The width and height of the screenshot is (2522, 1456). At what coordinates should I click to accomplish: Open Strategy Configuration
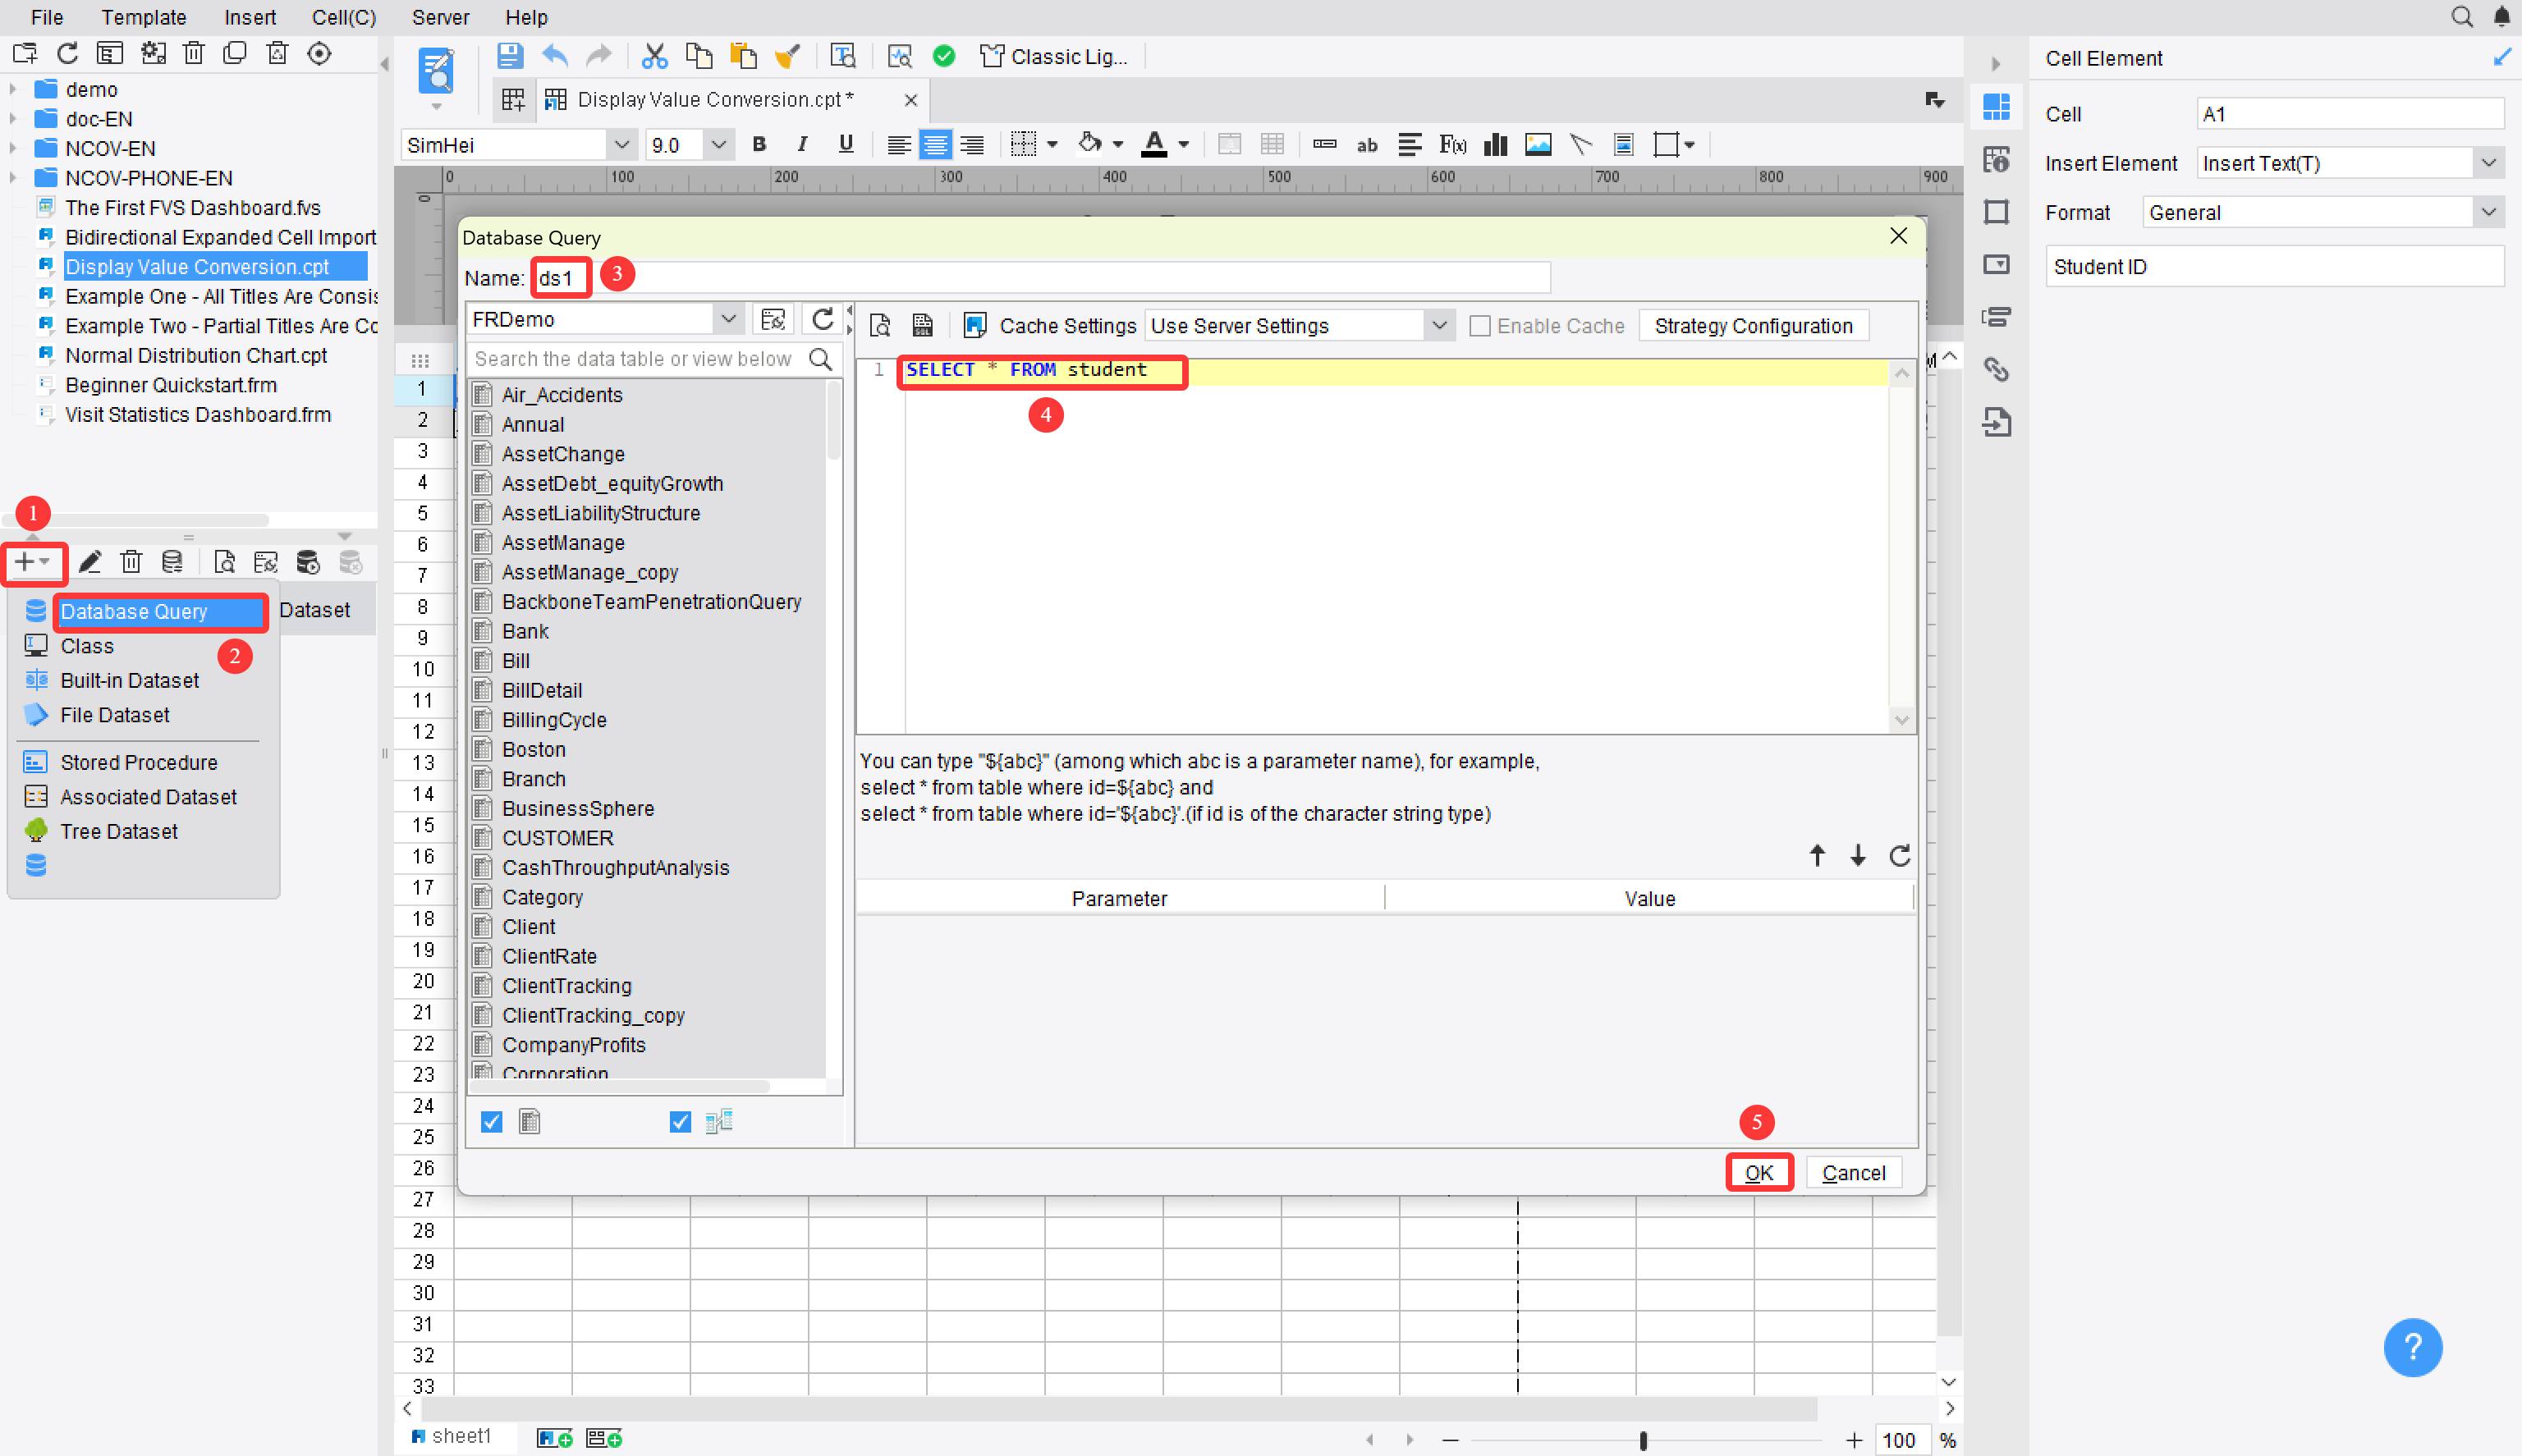tap(1753, 326)
